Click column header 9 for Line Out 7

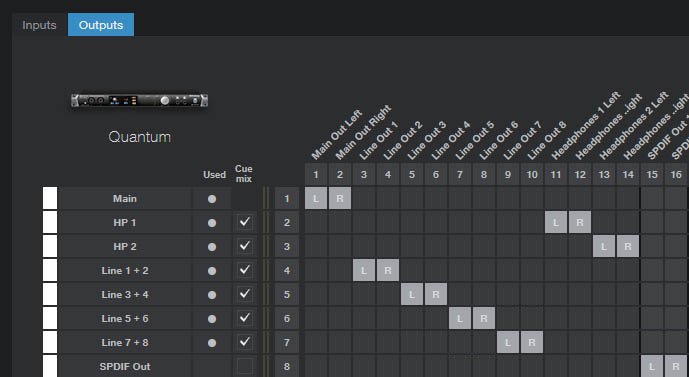point(508,174)
